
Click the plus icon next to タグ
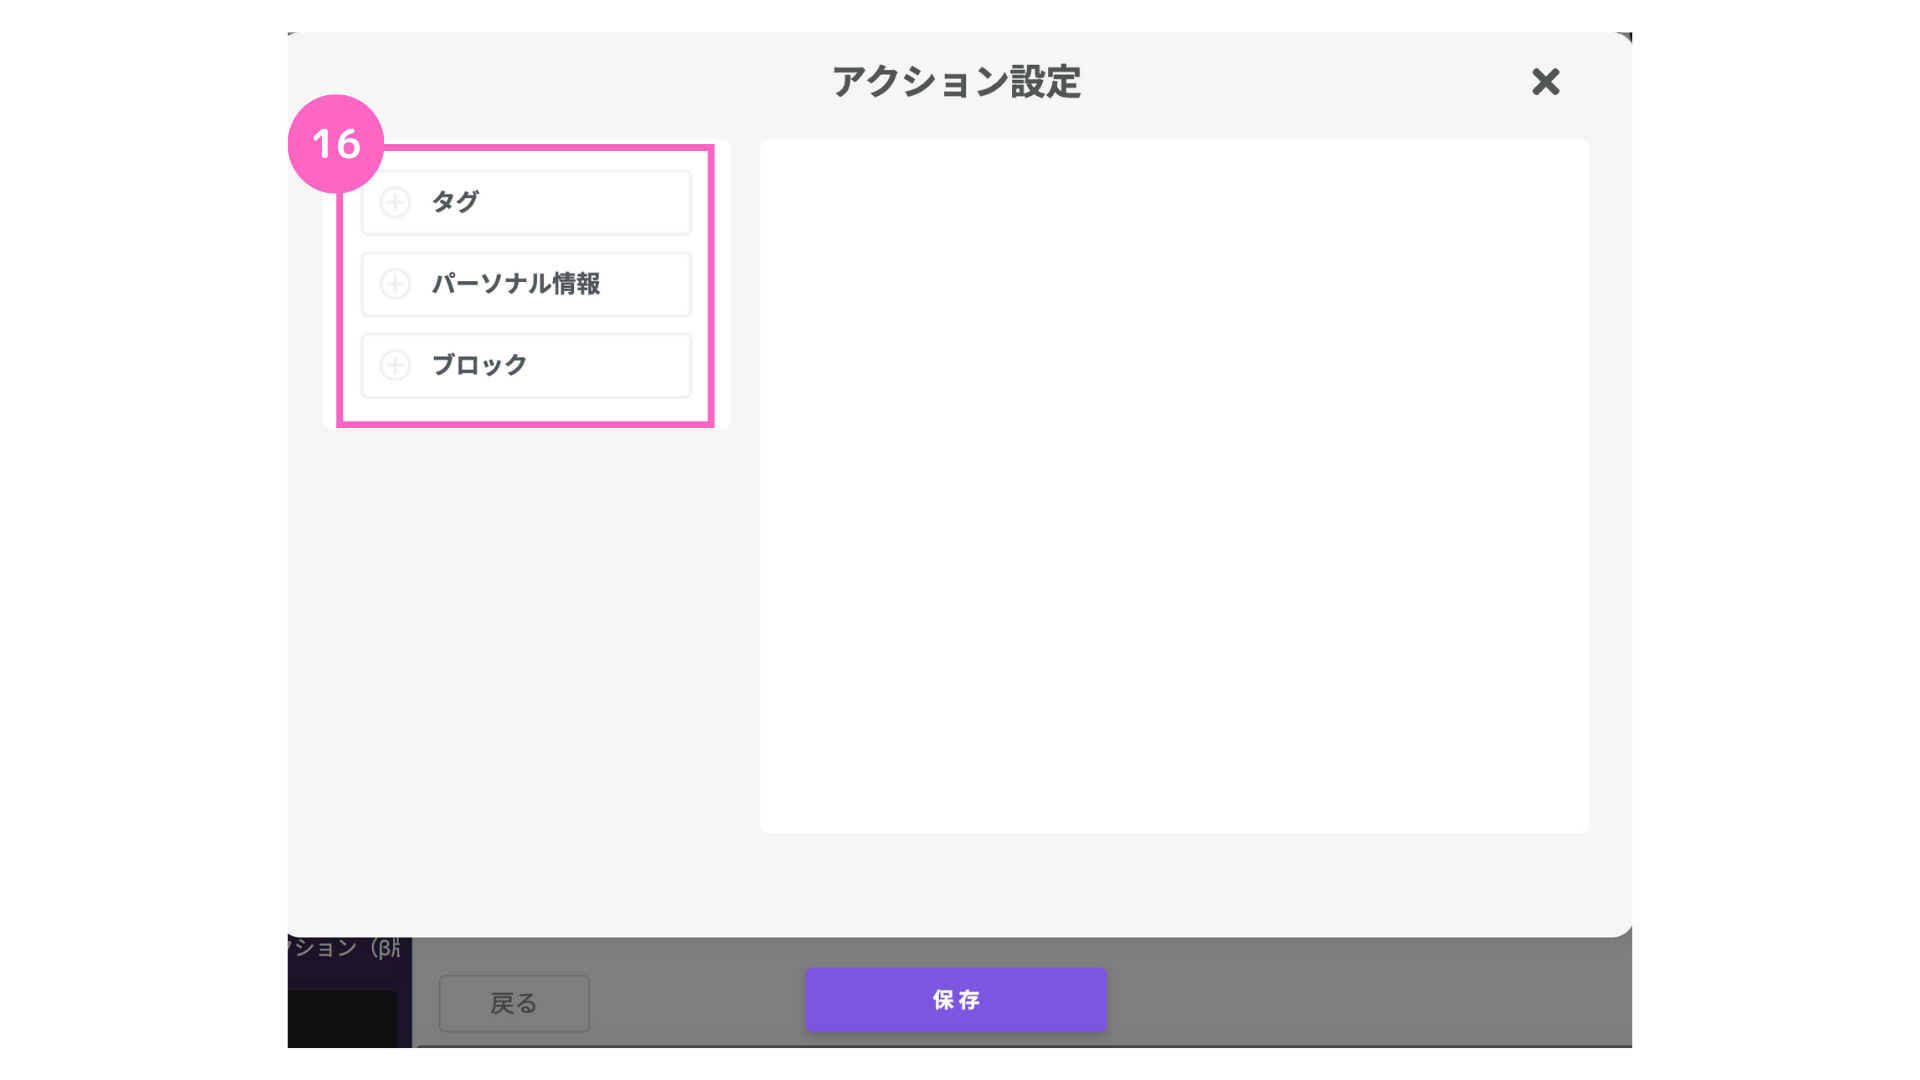point(395,202)
